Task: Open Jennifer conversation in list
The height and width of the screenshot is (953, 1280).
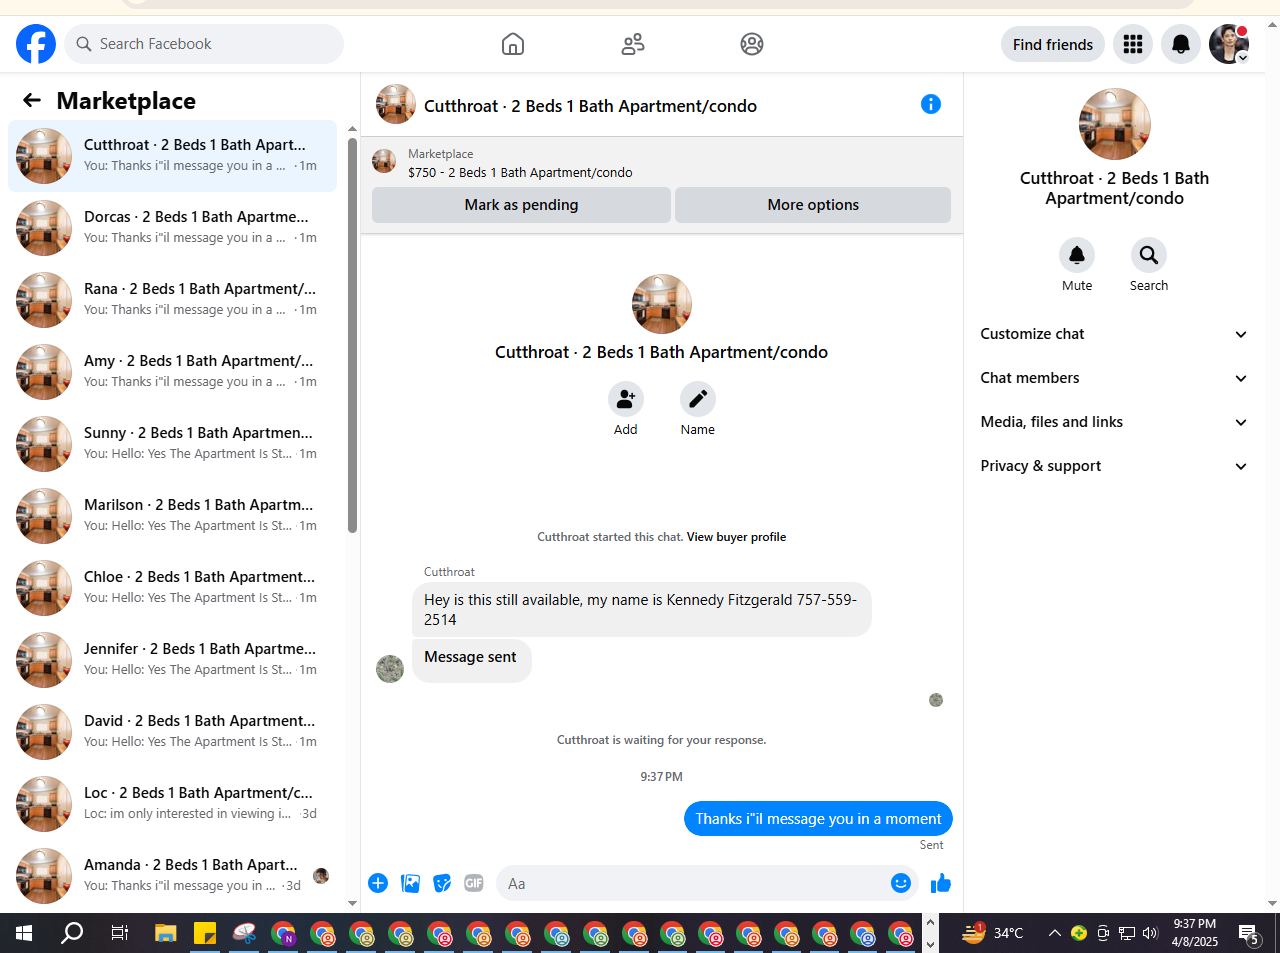Action: [x=172, y=660]
